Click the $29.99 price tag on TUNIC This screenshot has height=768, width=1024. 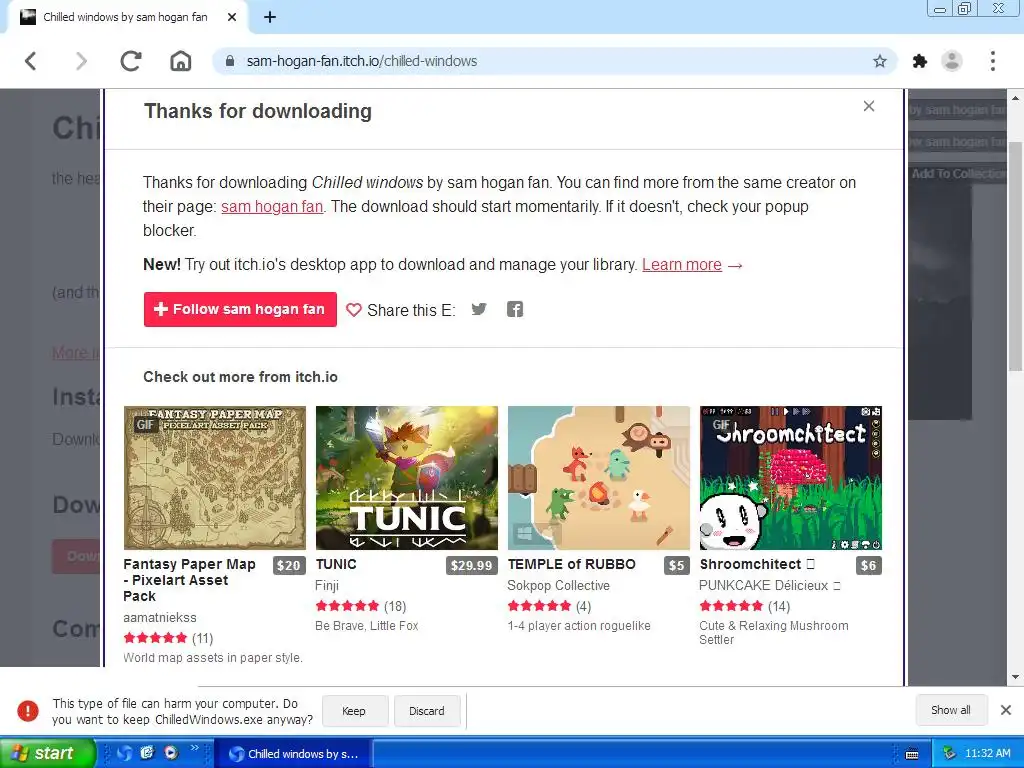pos(472,566)
